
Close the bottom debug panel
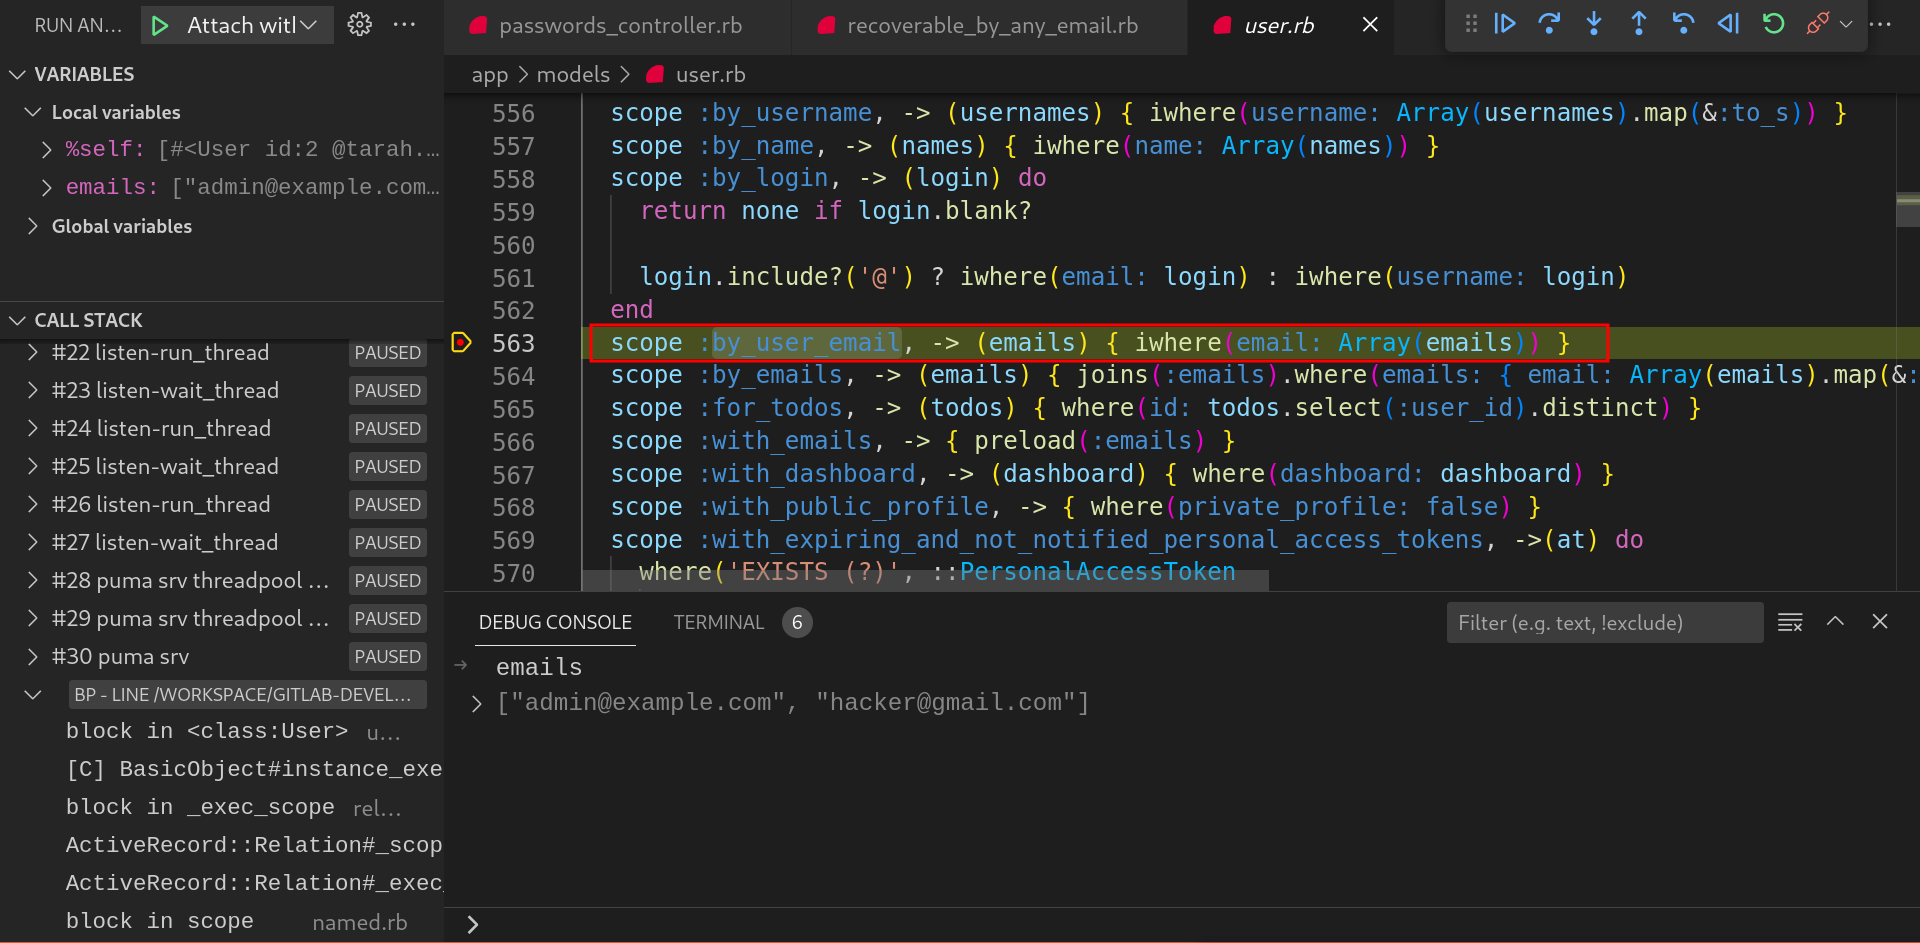point(1880,622)
